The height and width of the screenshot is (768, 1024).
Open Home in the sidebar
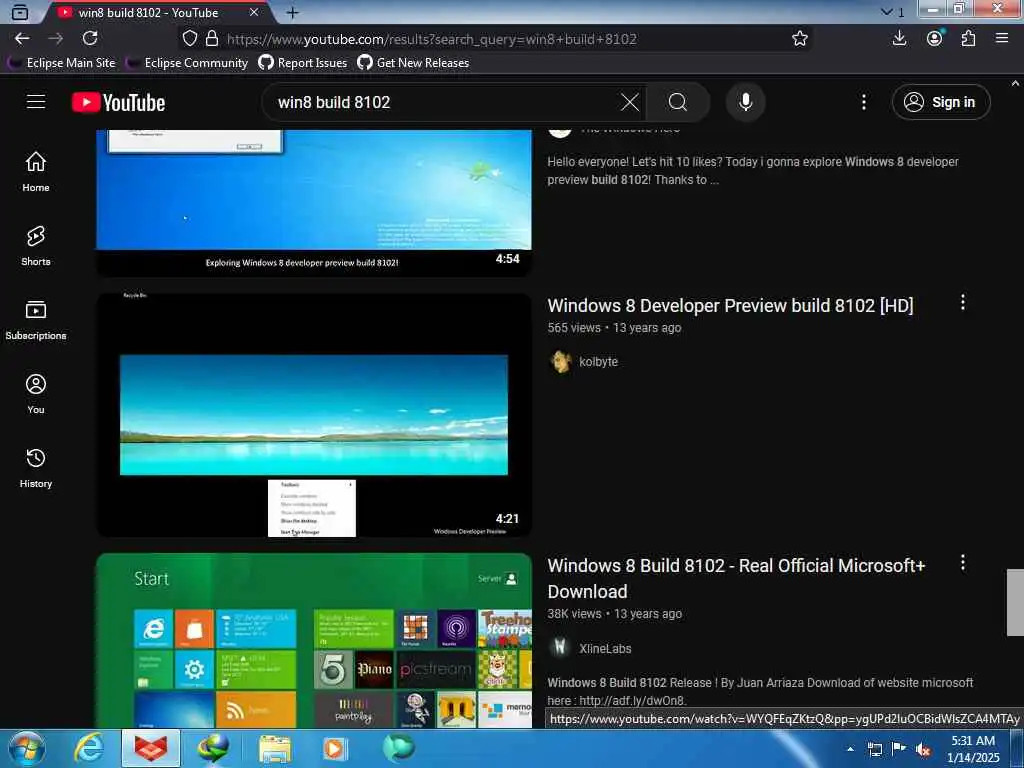(36, 171)
